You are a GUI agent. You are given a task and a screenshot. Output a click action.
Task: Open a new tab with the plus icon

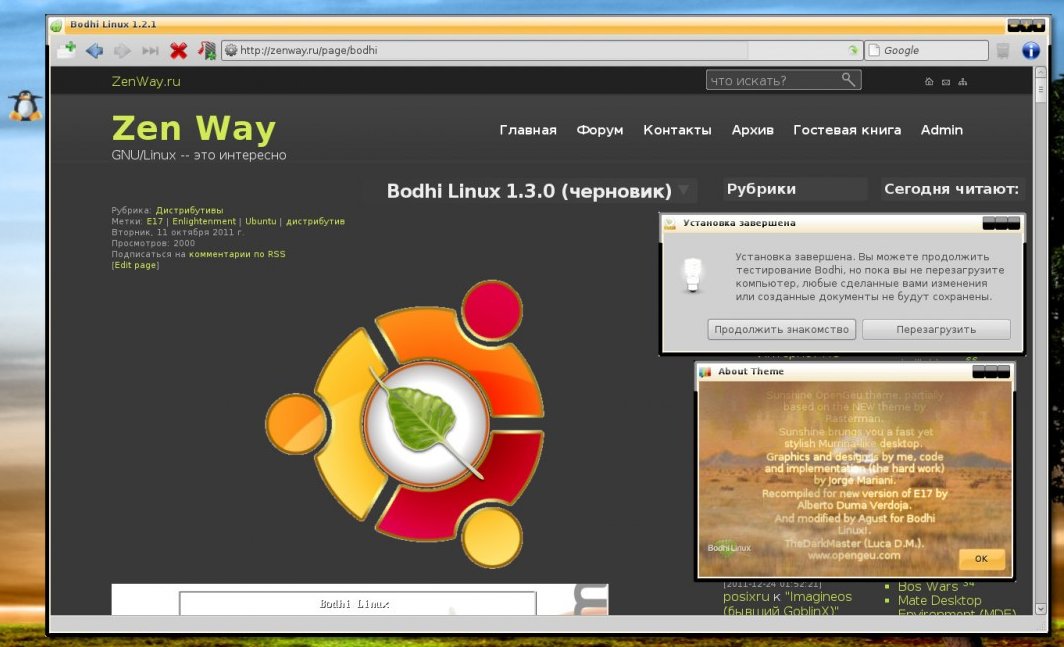[66, 50]
